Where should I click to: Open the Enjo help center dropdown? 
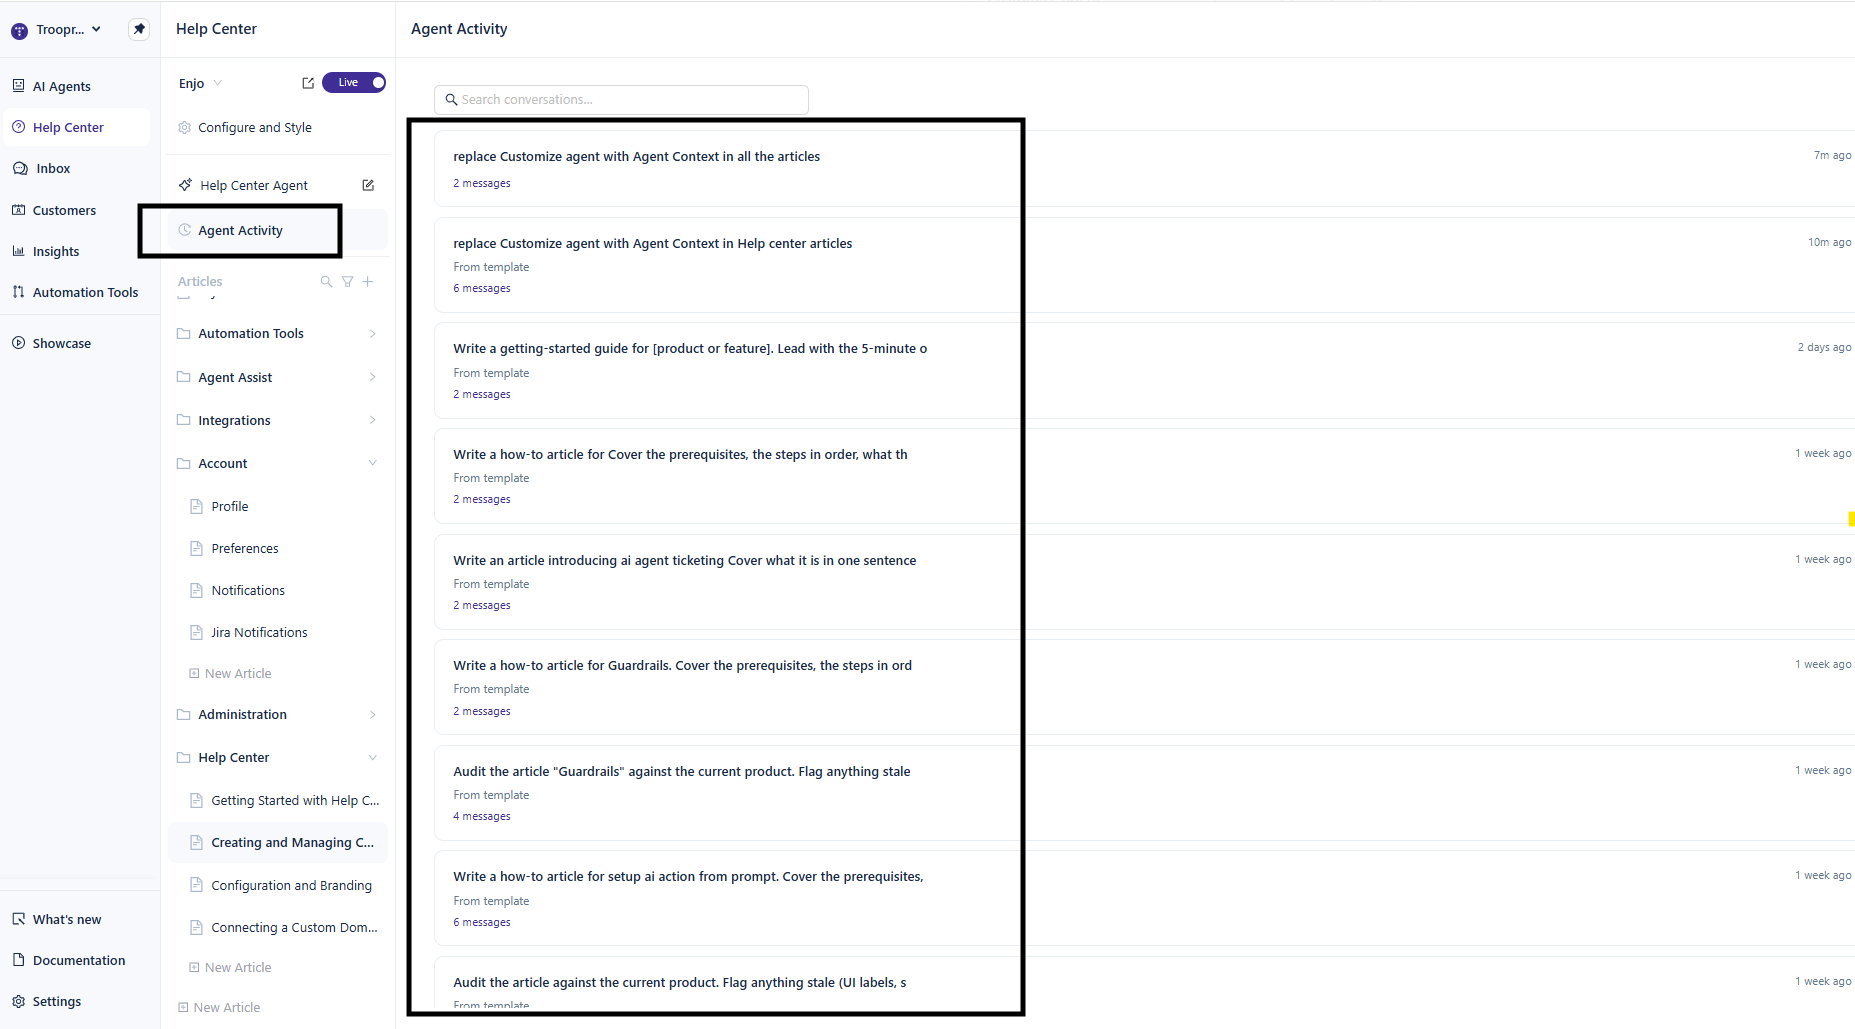point(200,83)
